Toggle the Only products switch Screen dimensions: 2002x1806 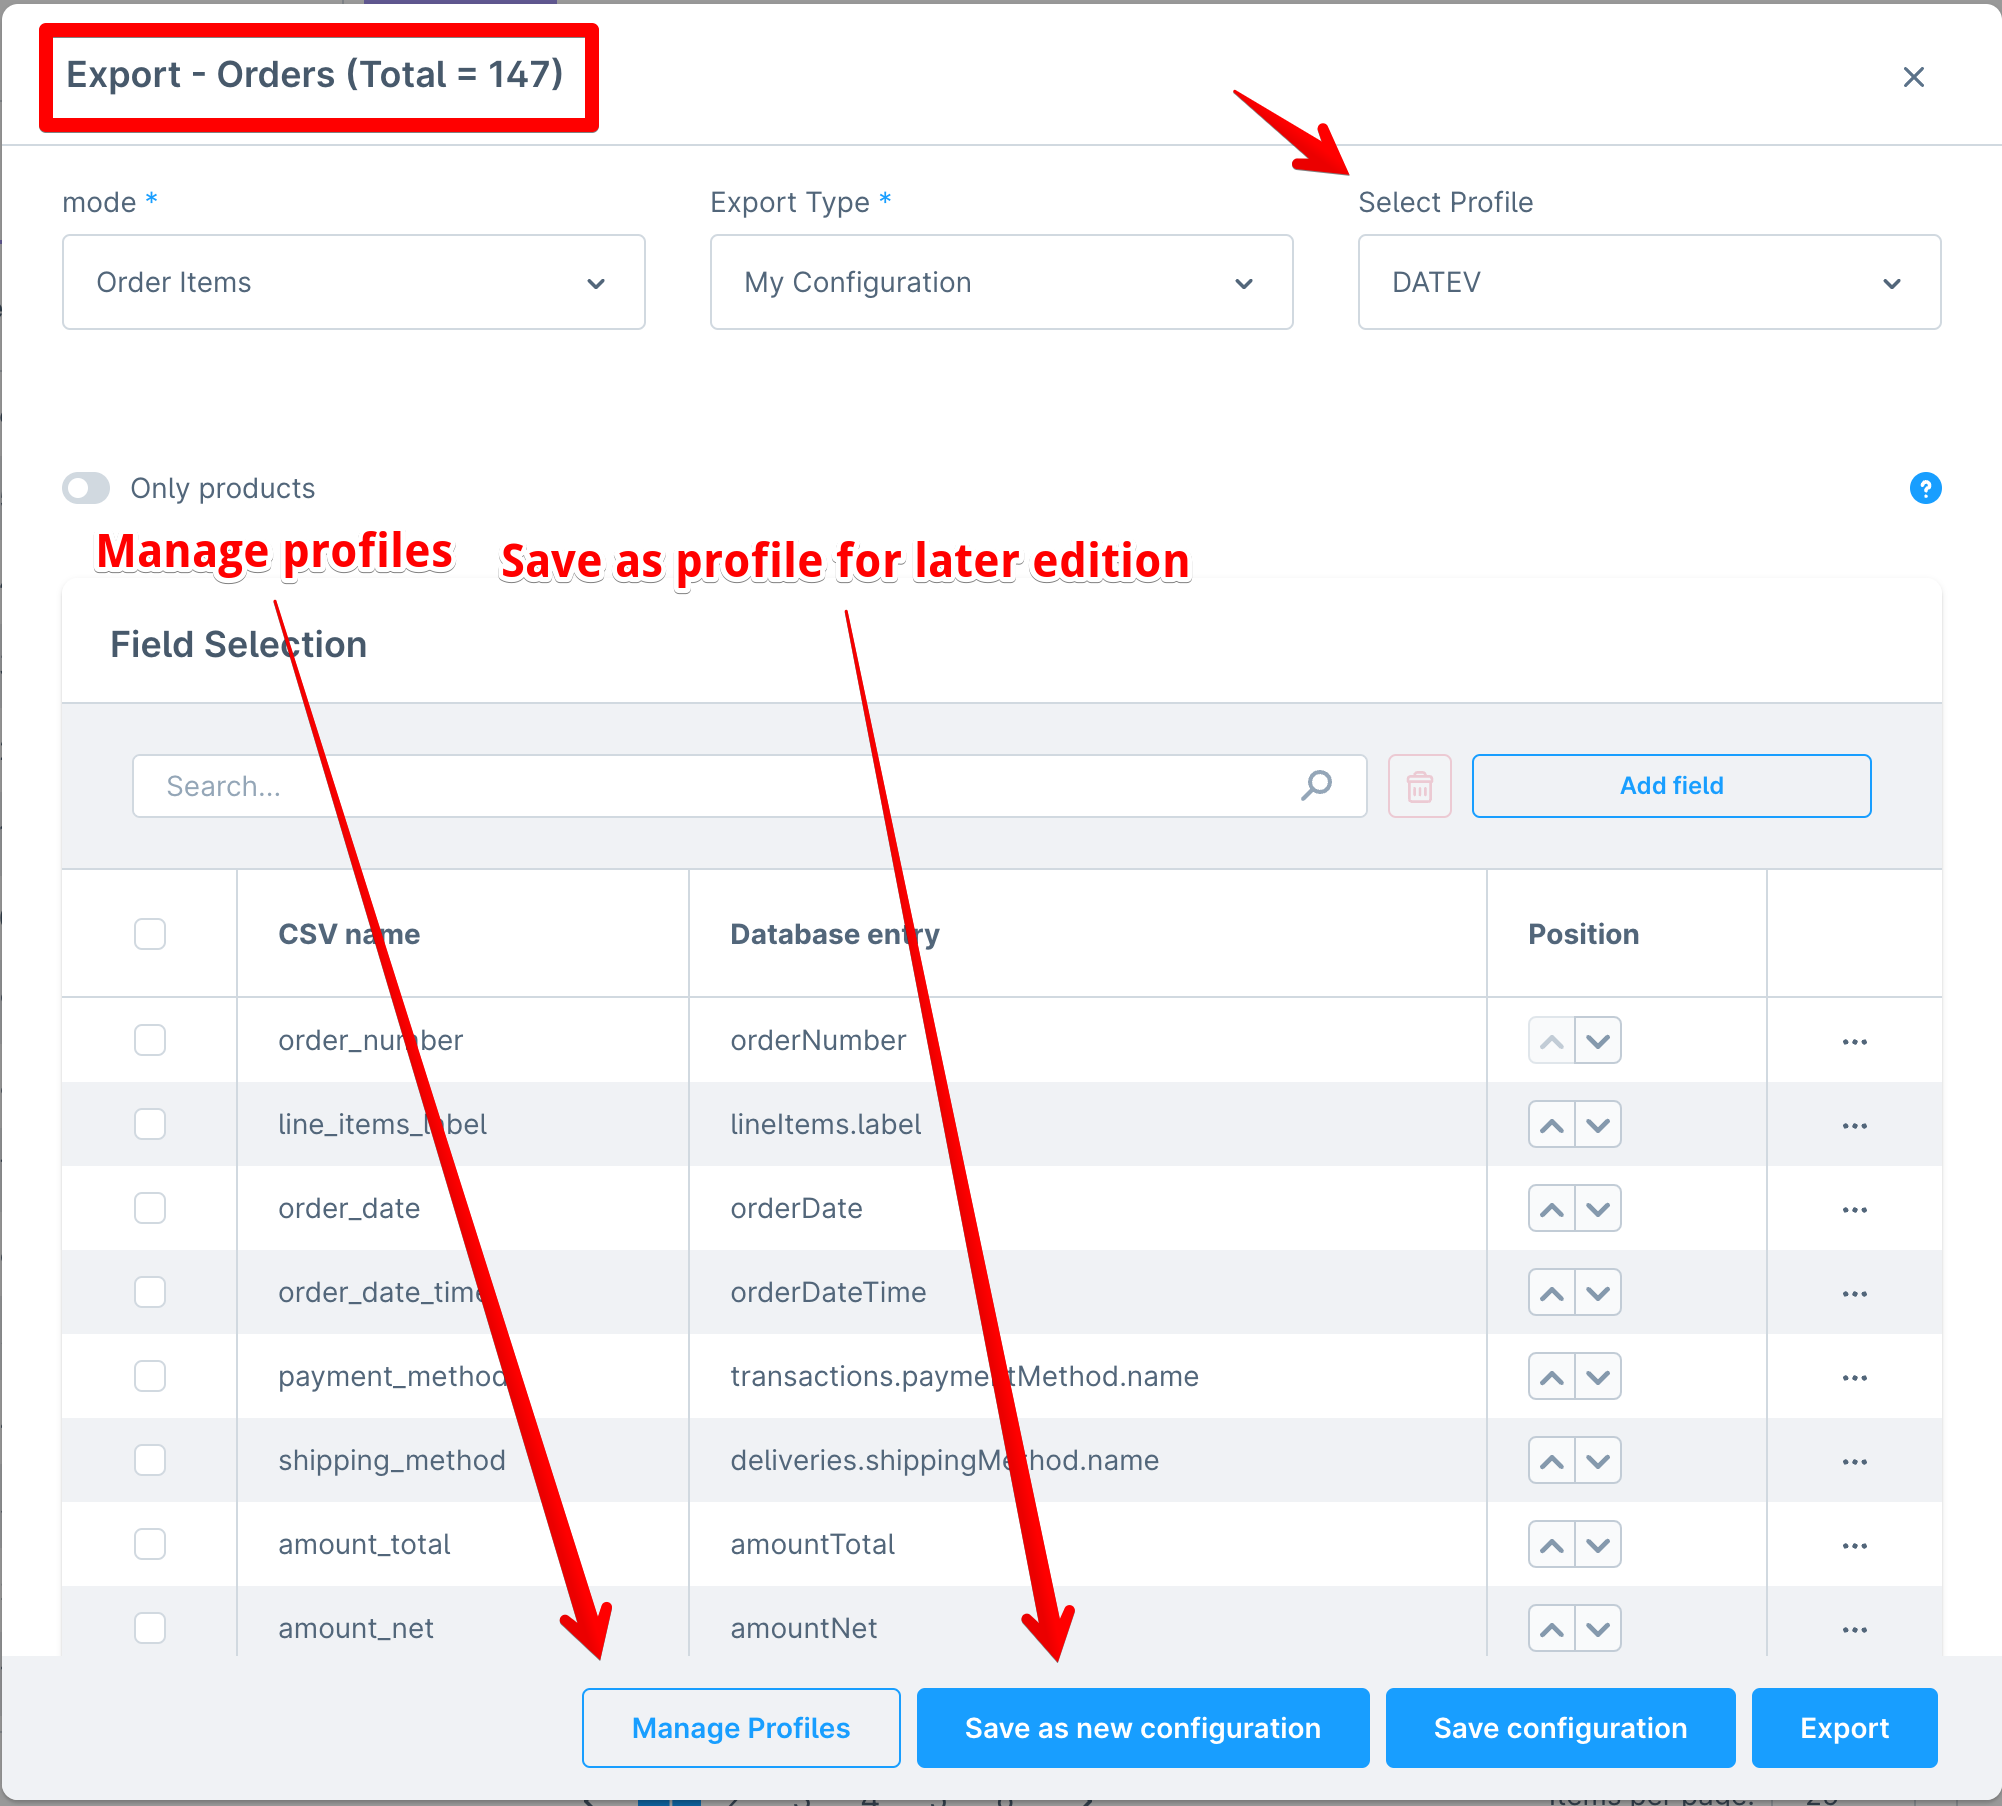[x=86, y=488]
